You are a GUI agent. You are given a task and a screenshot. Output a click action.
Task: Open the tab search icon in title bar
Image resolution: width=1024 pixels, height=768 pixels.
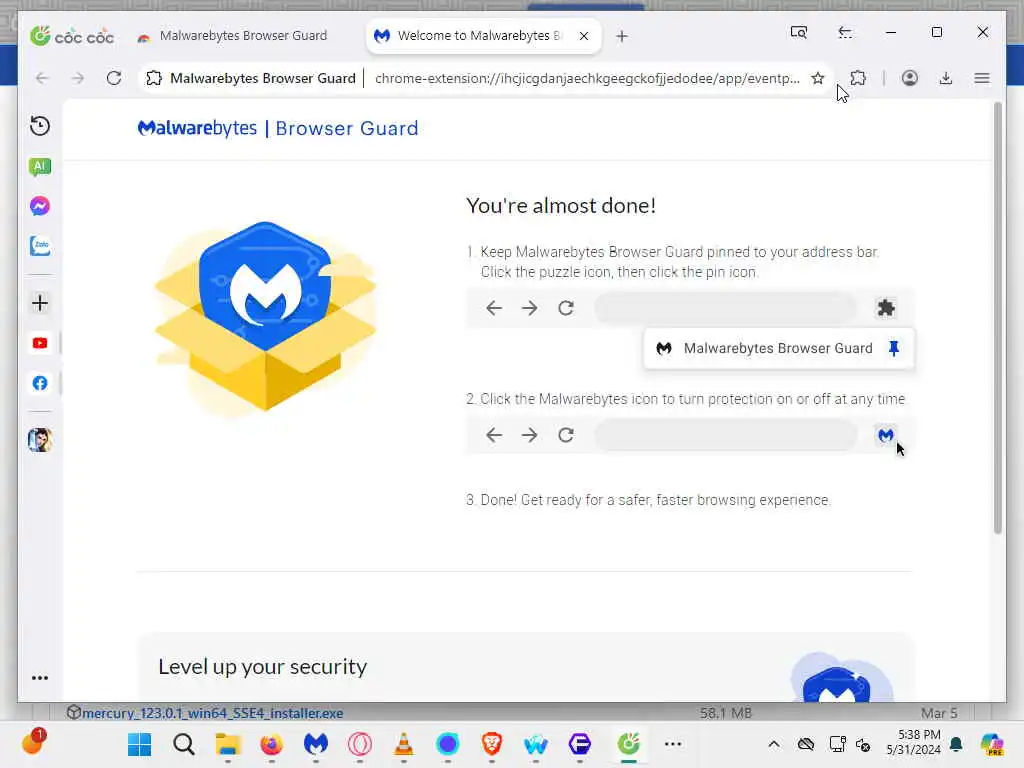(799, 32)
